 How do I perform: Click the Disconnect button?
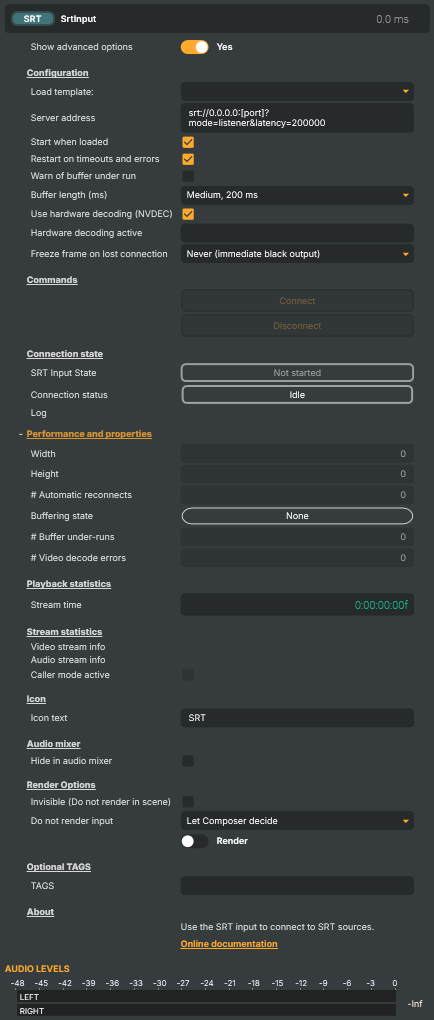tap(297, 326)
